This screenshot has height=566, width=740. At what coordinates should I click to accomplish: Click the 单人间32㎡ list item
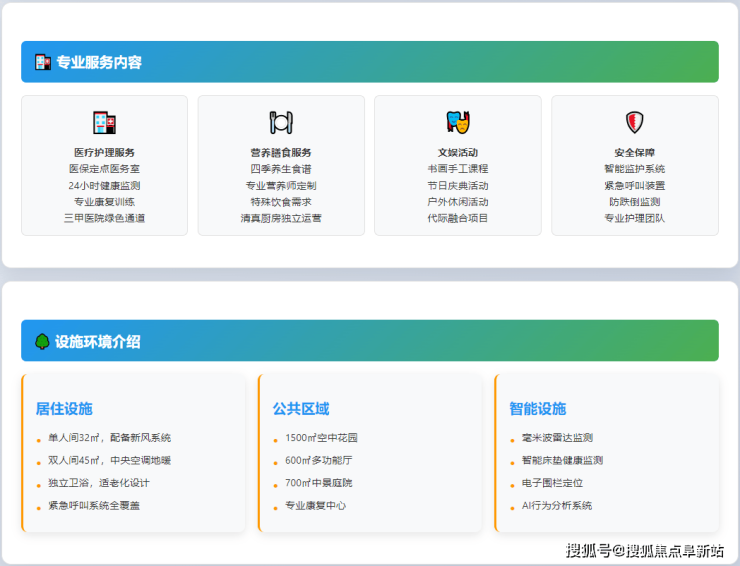point(110,438)
